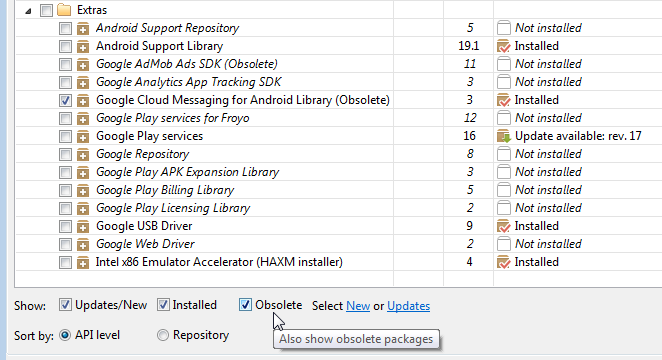The image size is (662, 360).
Task: Click the not installed icon for Google Repository
Action: 504,154
